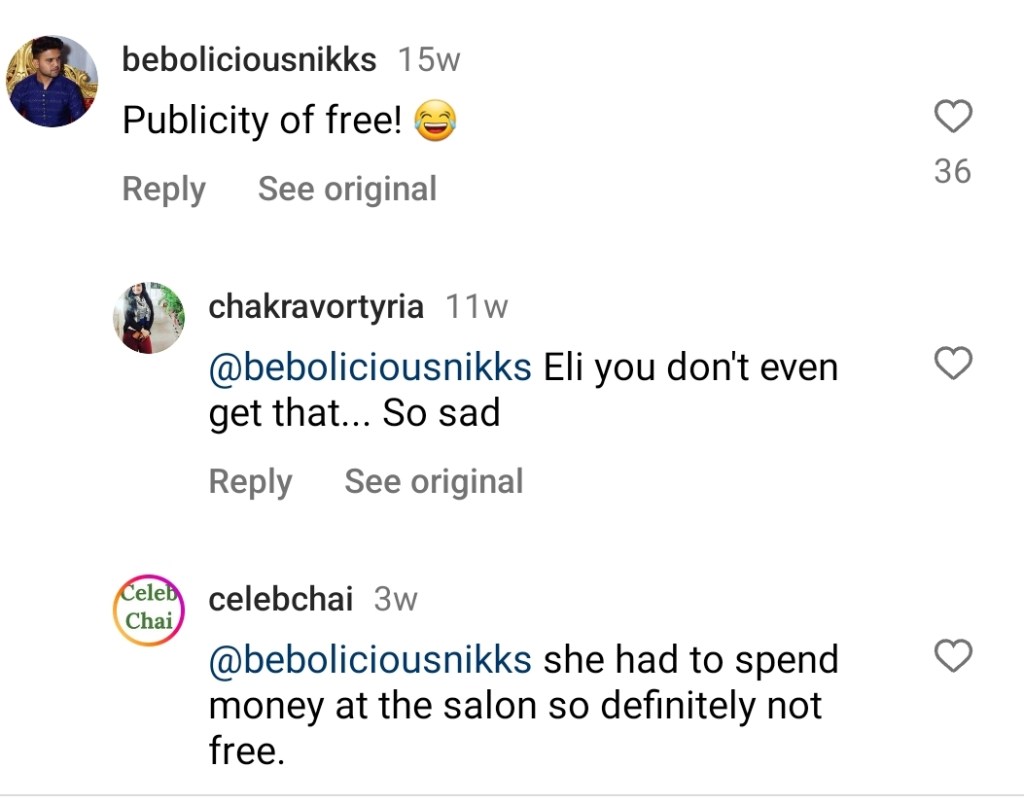
Task: Tap @beboliciousnikks mention in celebchai's reply
Action: (370, 660)
